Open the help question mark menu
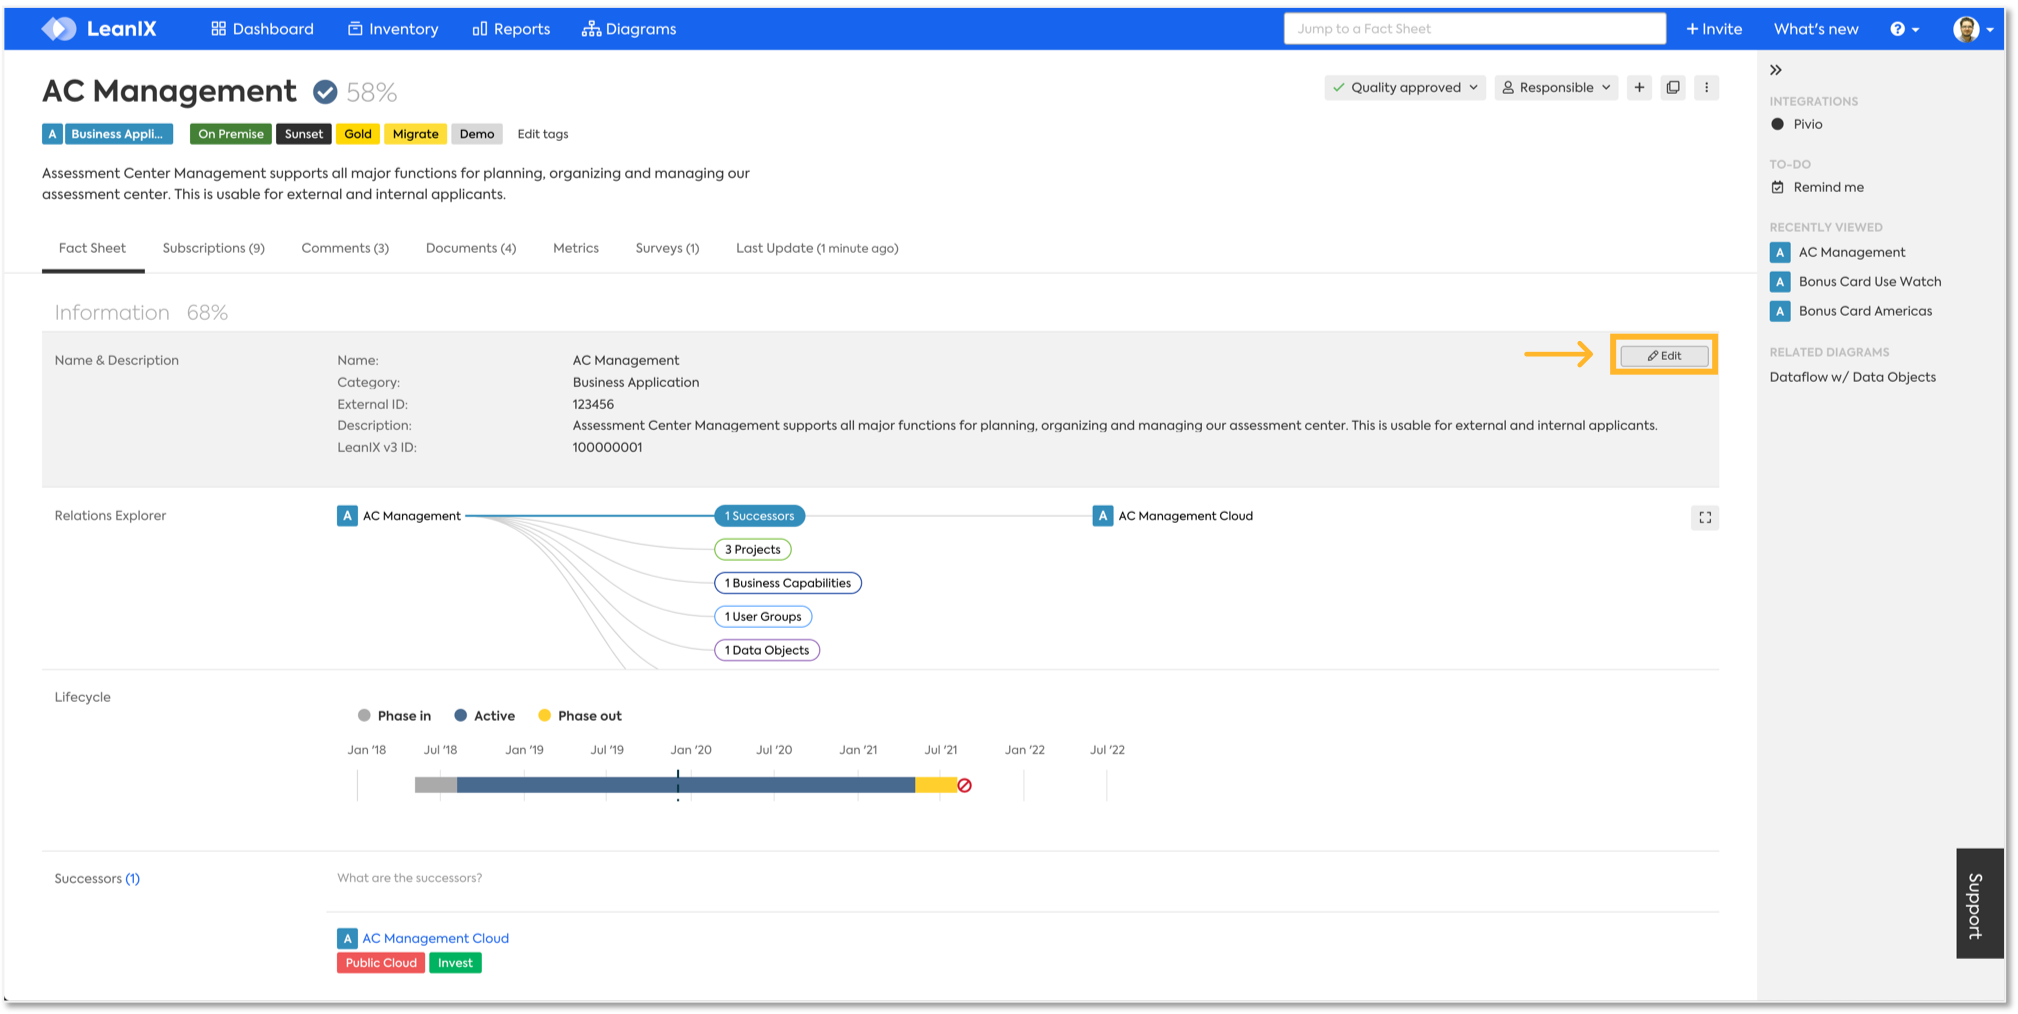The image size is (2018, 1014). [1904, 29]
